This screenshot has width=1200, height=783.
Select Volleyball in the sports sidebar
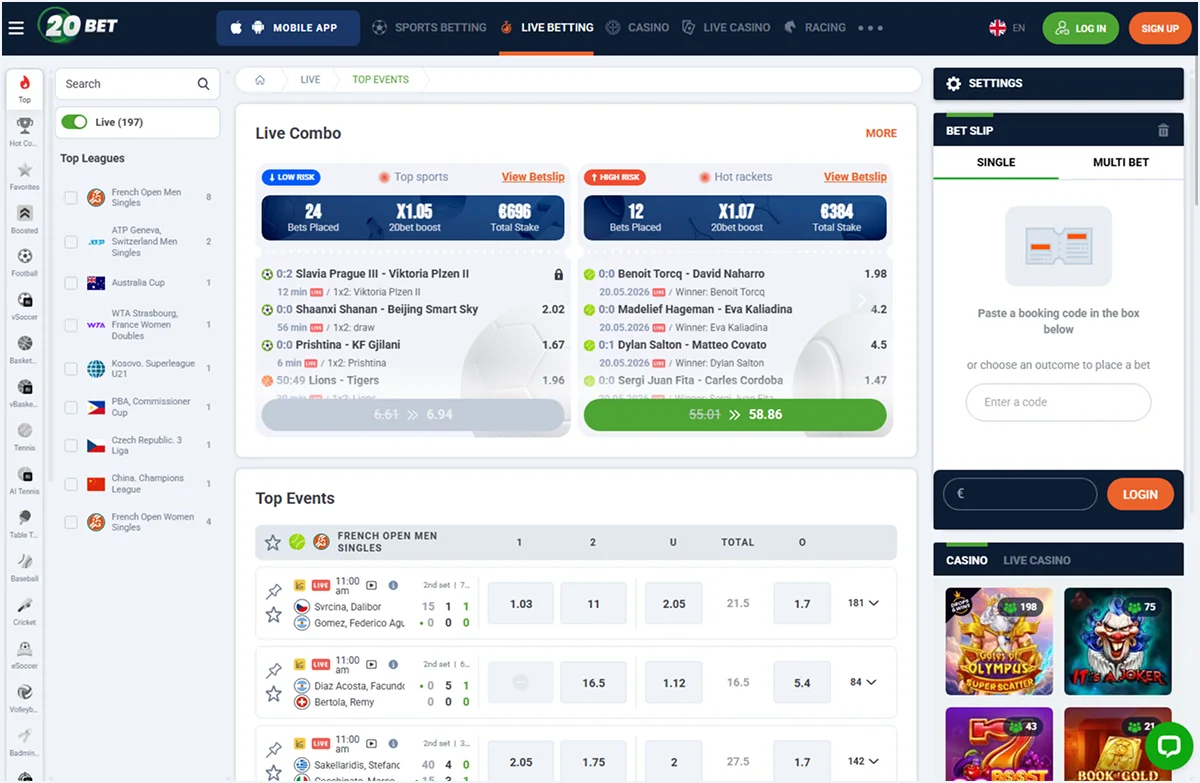(x=24, y=697)
